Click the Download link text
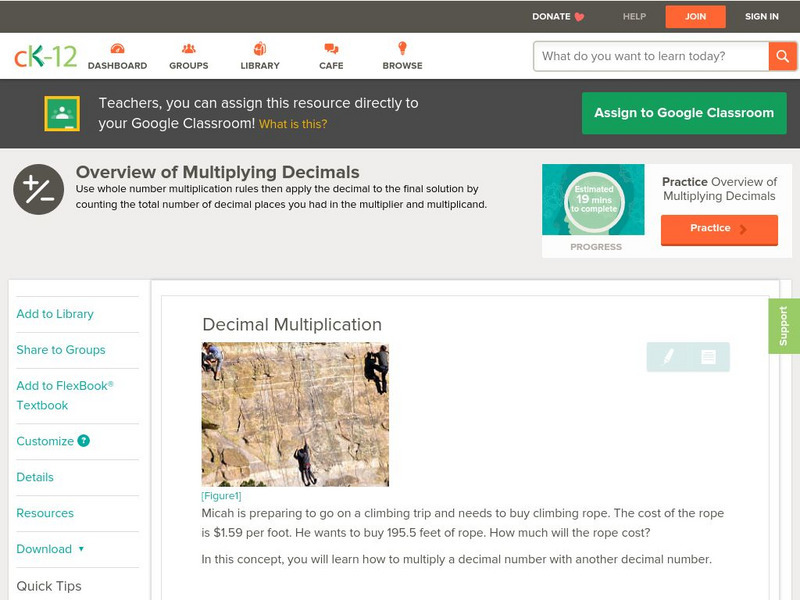 44,549
